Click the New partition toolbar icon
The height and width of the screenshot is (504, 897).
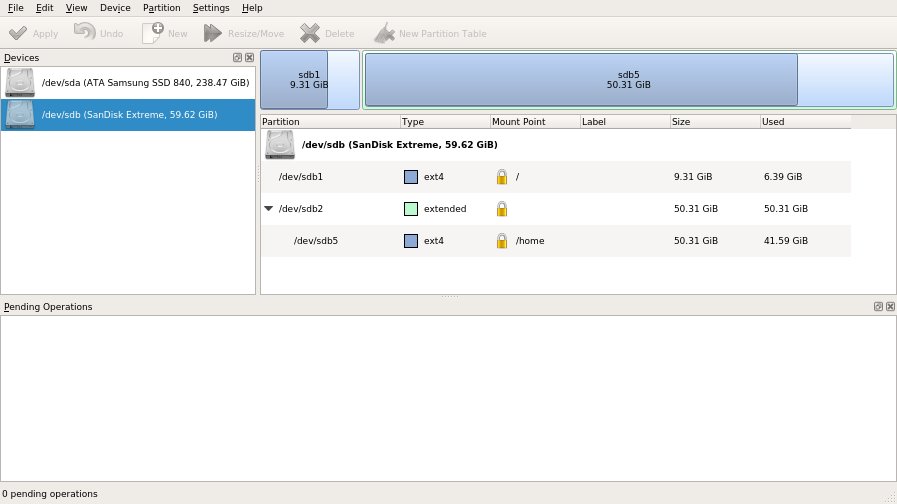click(x=152, y=33)
